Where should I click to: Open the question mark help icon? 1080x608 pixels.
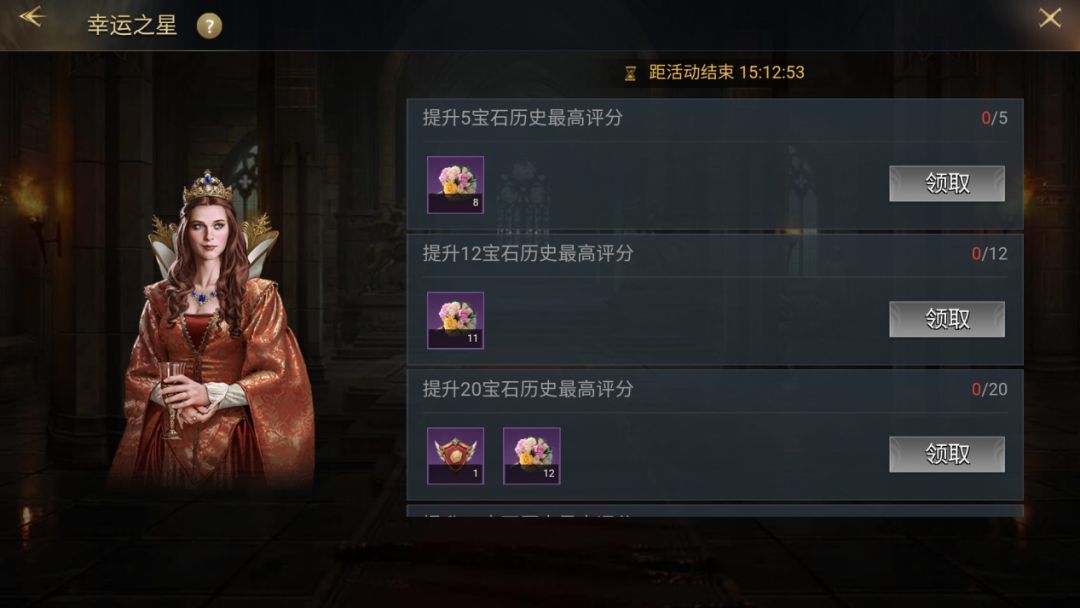[x=209, y=26]
